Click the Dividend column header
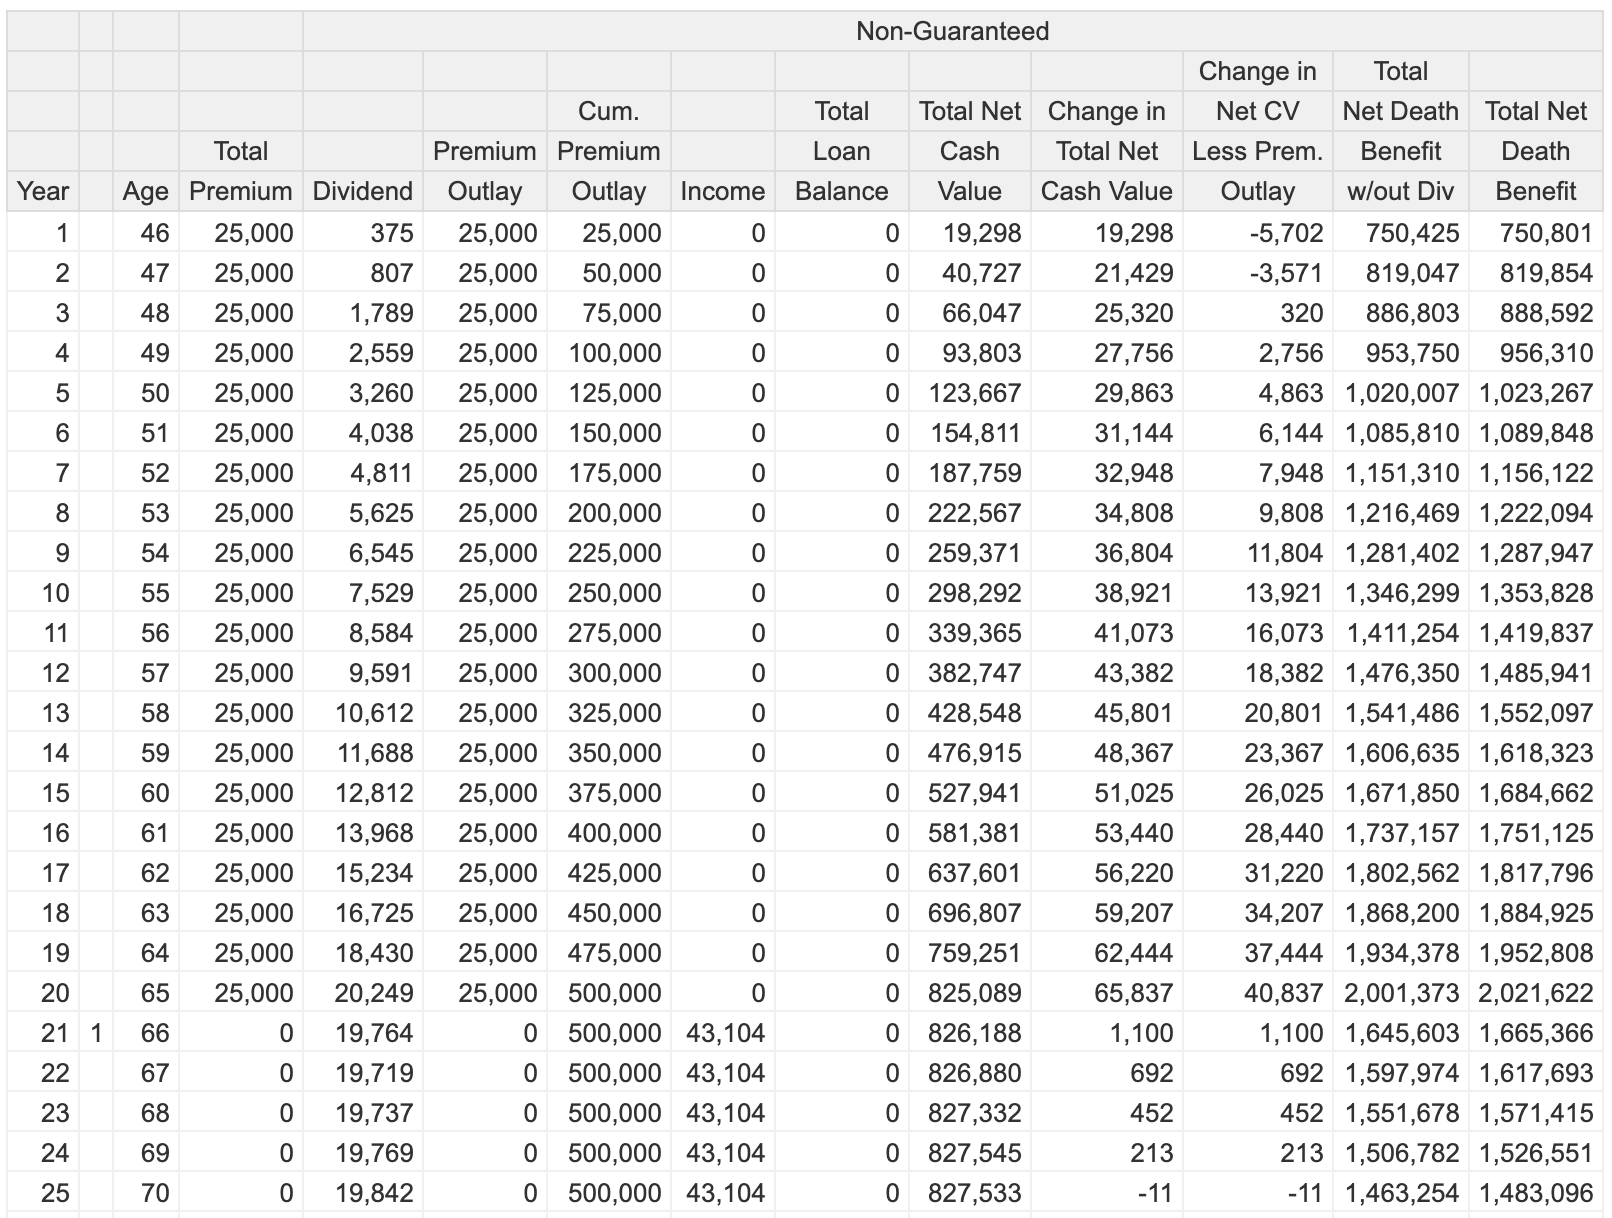This screenshot has height=1218, width=1612. (363, 191)
